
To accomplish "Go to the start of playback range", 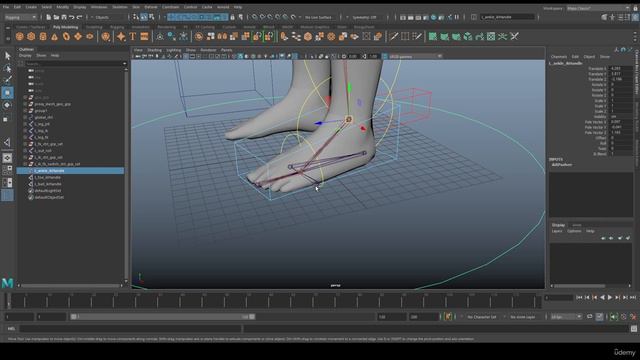I will [x=579, y=298].
